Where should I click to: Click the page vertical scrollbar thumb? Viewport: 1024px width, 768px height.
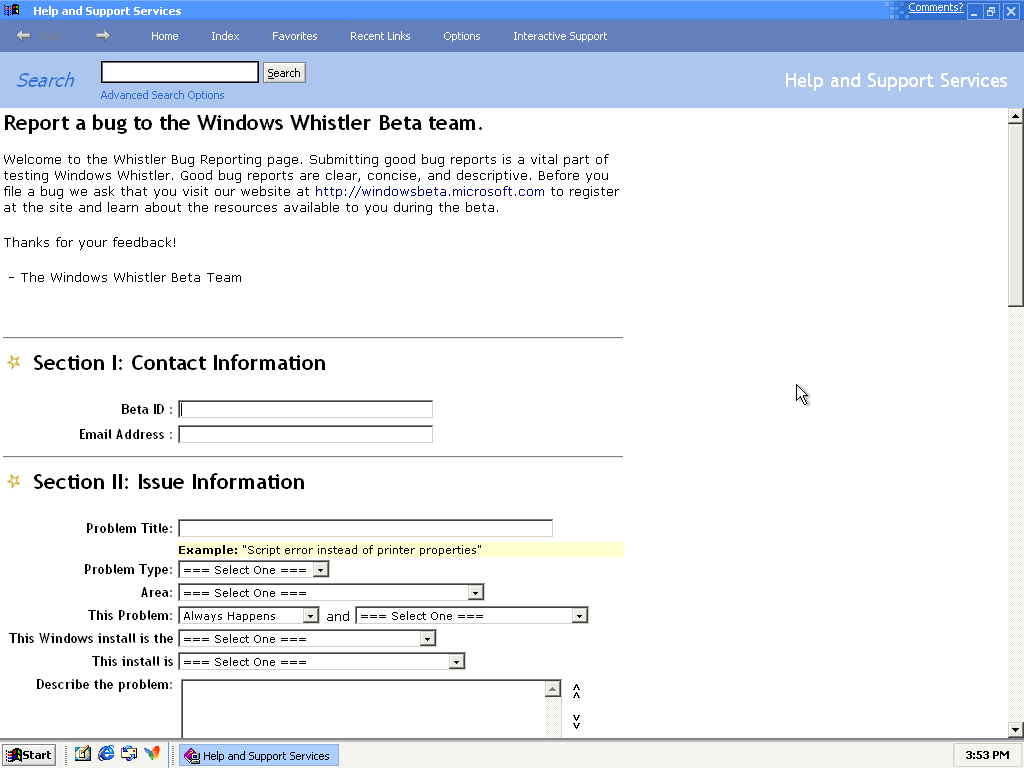[1015, 214]
